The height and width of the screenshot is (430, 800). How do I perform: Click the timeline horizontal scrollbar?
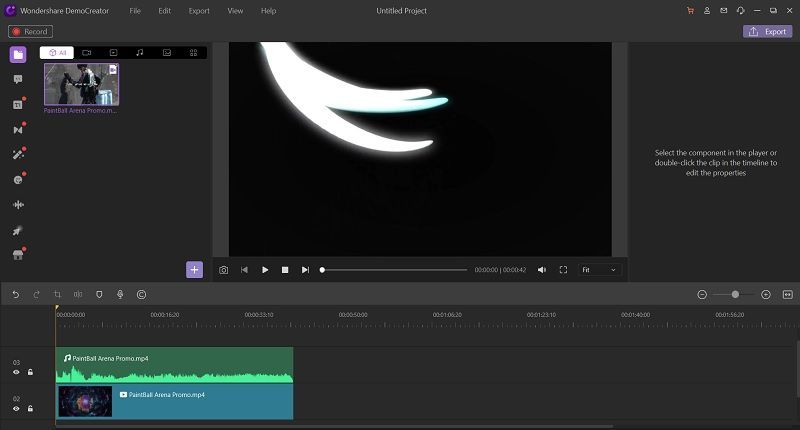[x=334, y=426]
